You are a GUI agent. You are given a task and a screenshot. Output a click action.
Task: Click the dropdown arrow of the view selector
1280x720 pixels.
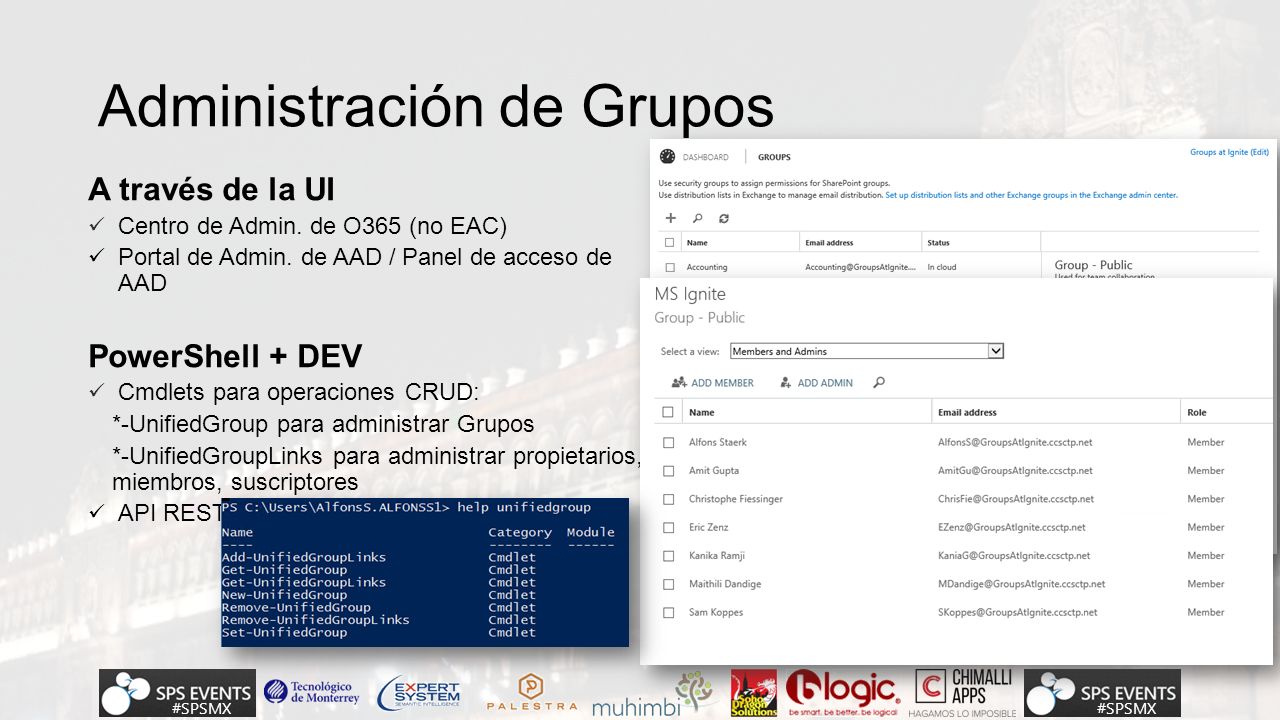tap(995, 351)
